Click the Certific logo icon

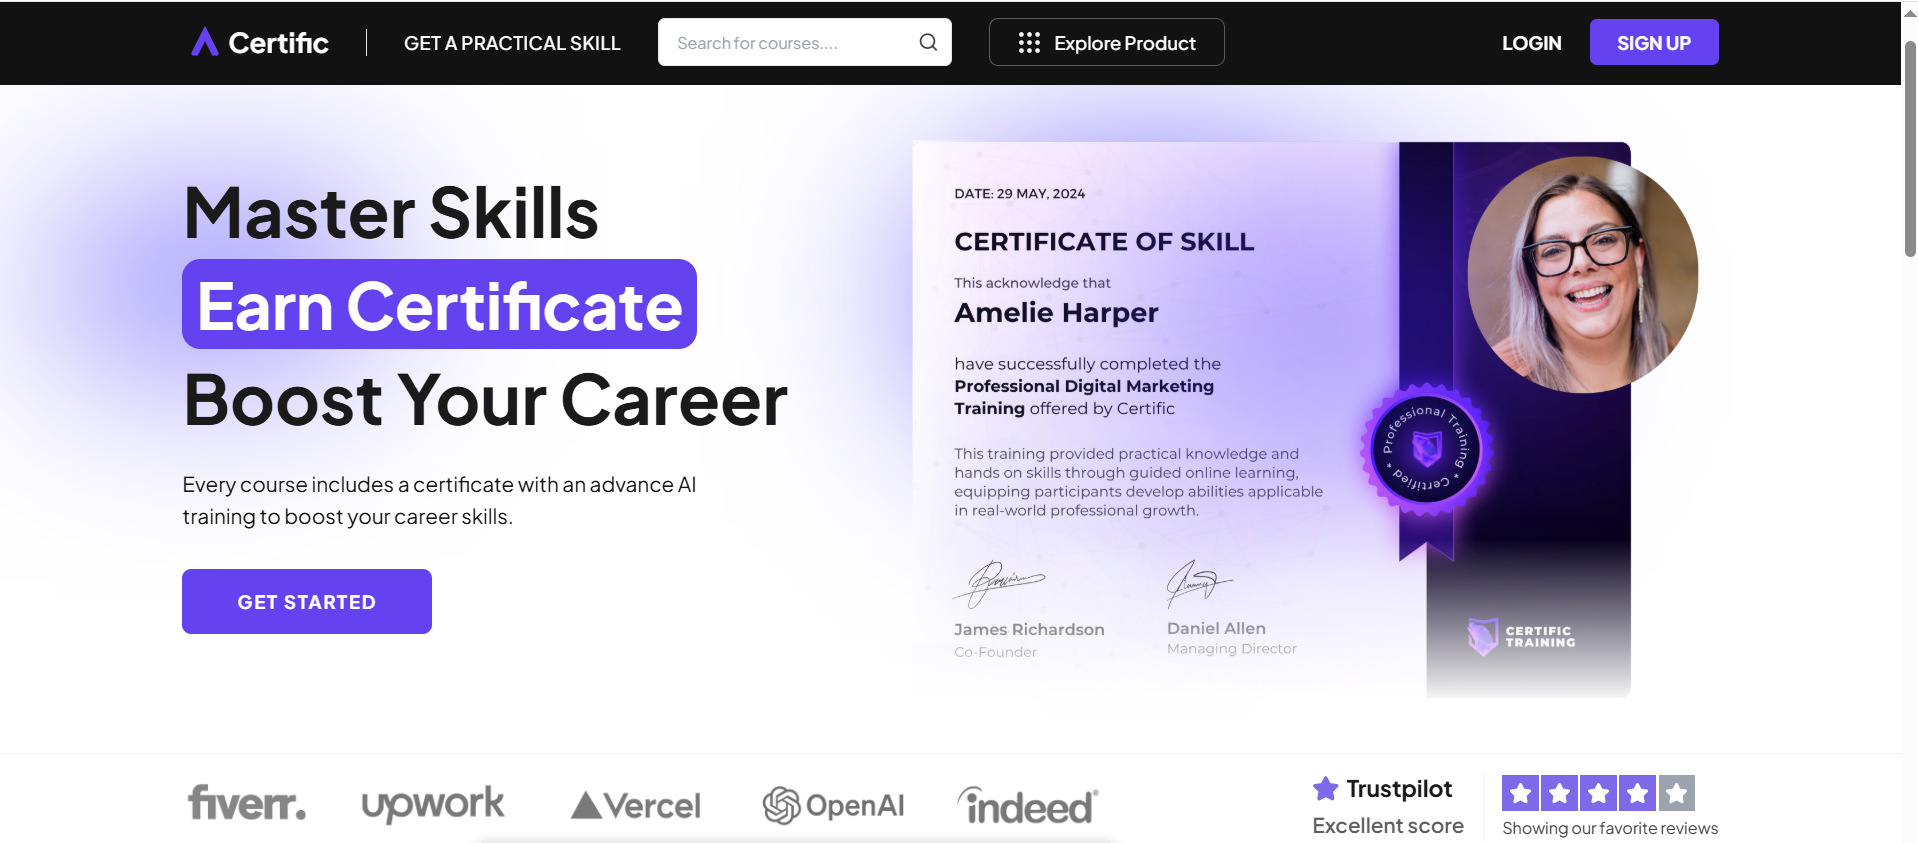(205, 42)
